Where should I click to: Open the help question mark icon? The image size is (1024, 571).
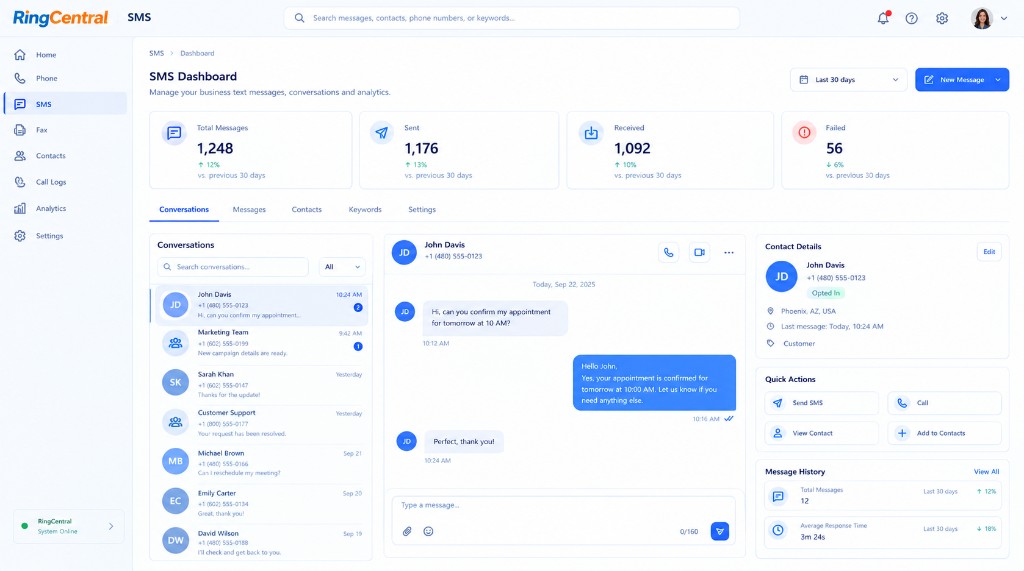(x=912, y=18)
